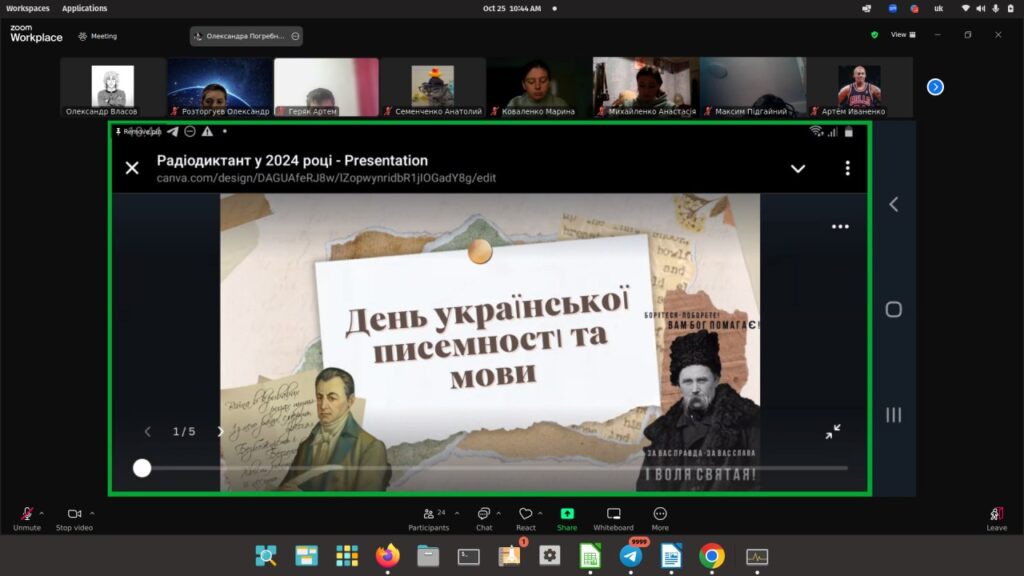Open the three-dot horizontal presentation menu
This screenshot has height=576, width=1024.
tap(840, 227)
